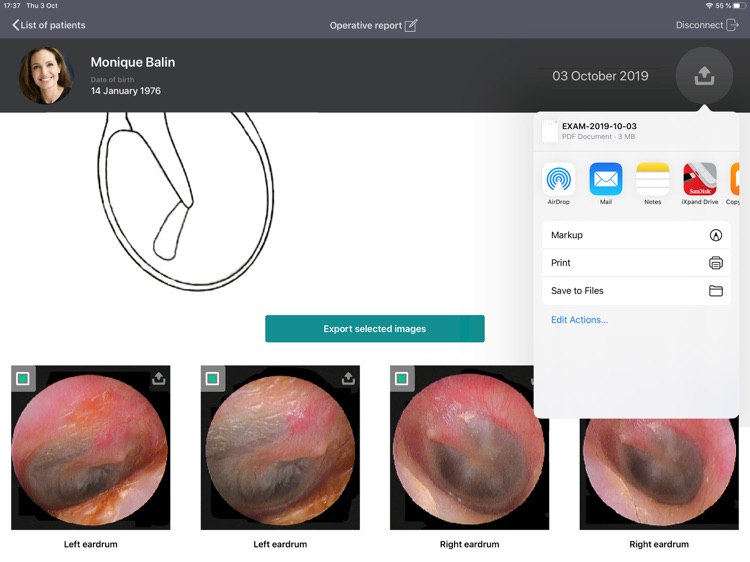Open the PDF in iXpand Drive
This screenshot has width=750, height=562.
[700, 184]
